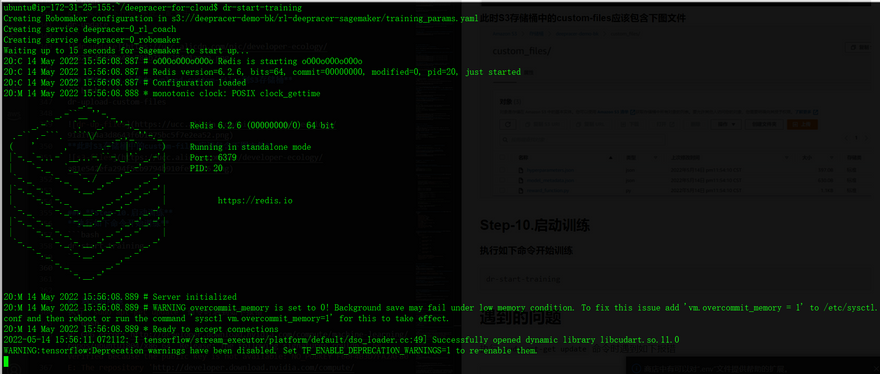The height and width of the screenshot is (374, 880).
Task: Tick the checkbox for hyperparameters.json
Action: [502, 170]
